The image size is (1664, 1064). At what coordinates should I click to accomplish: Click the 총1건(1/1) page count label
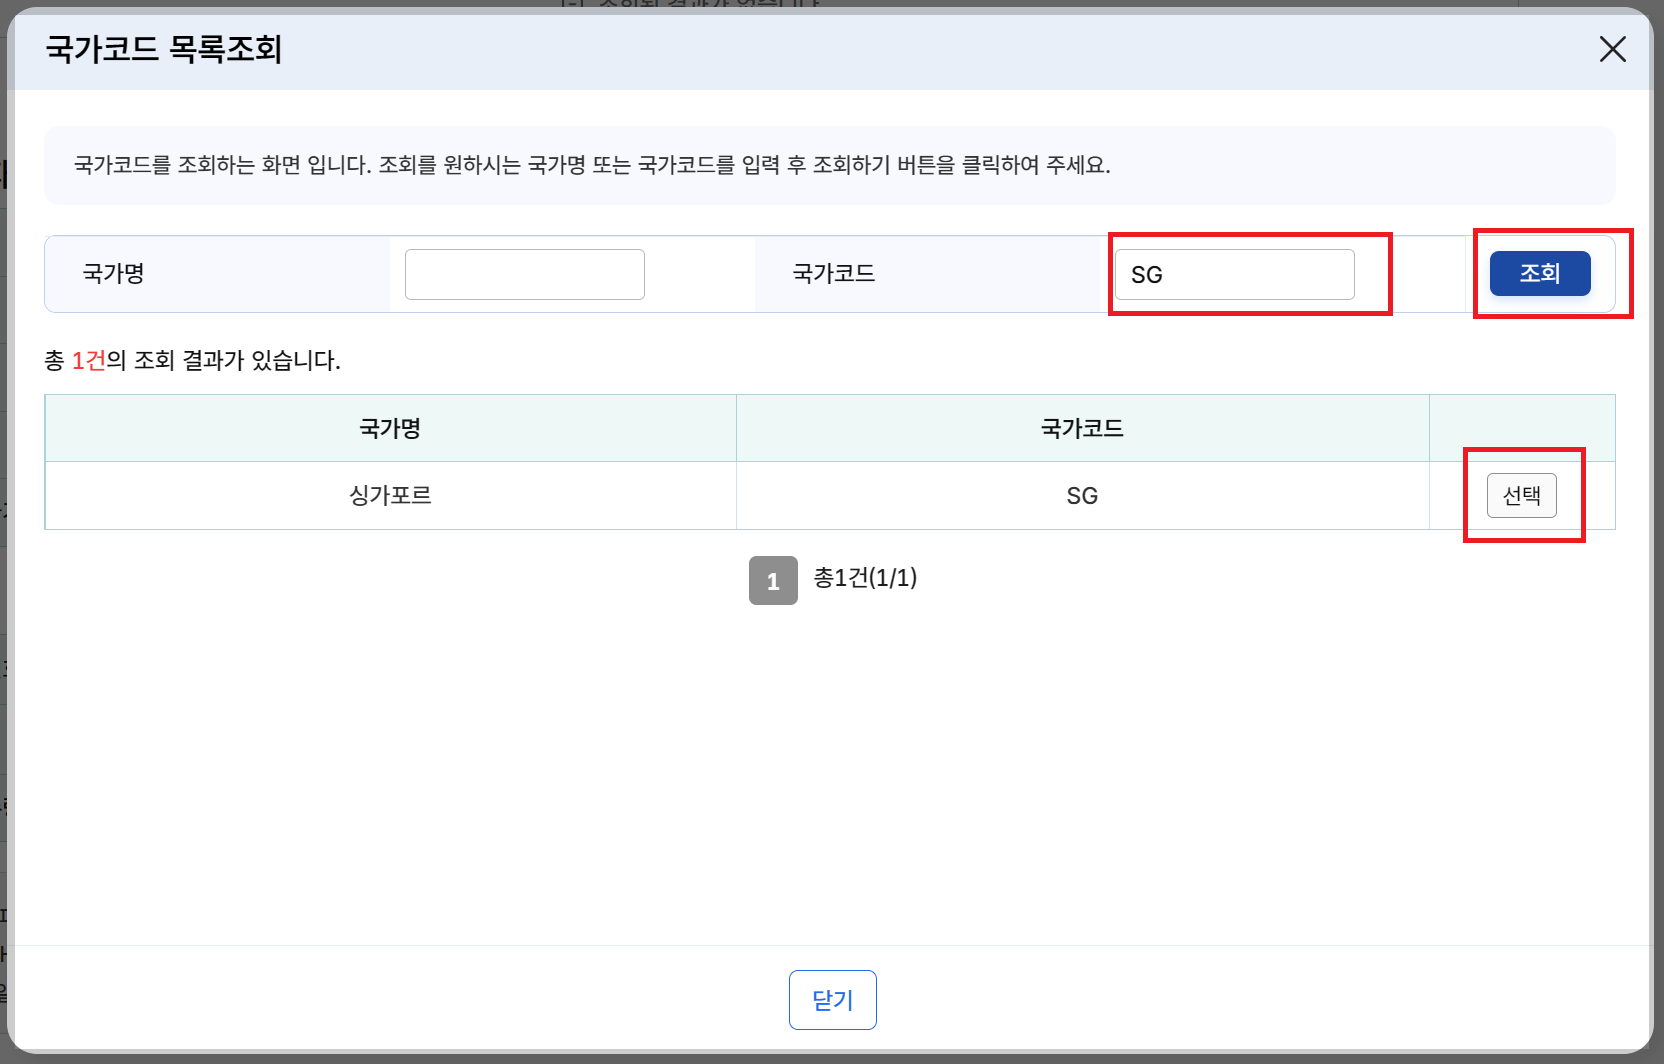(866, 579)
